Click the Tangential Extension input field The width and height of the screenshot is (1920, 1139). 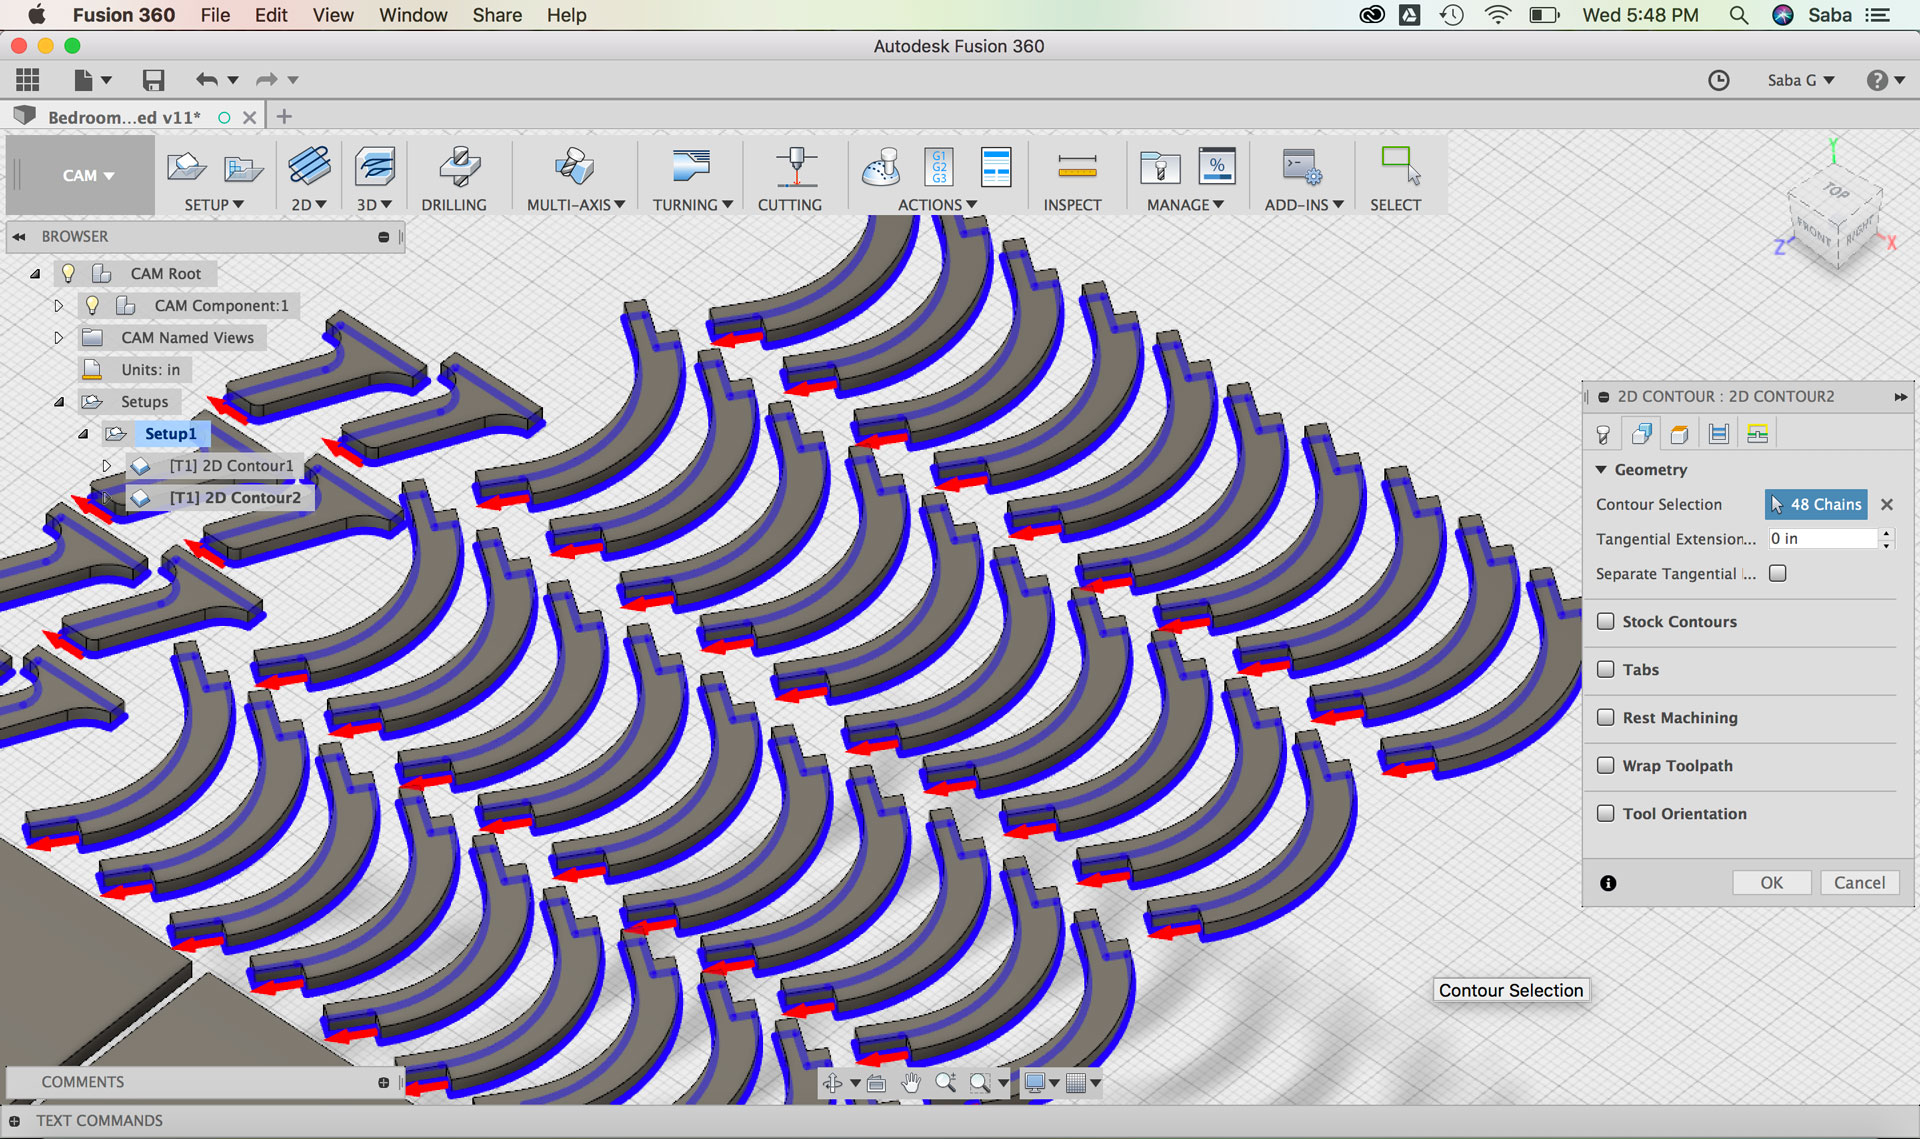[x=1822, y=538]
